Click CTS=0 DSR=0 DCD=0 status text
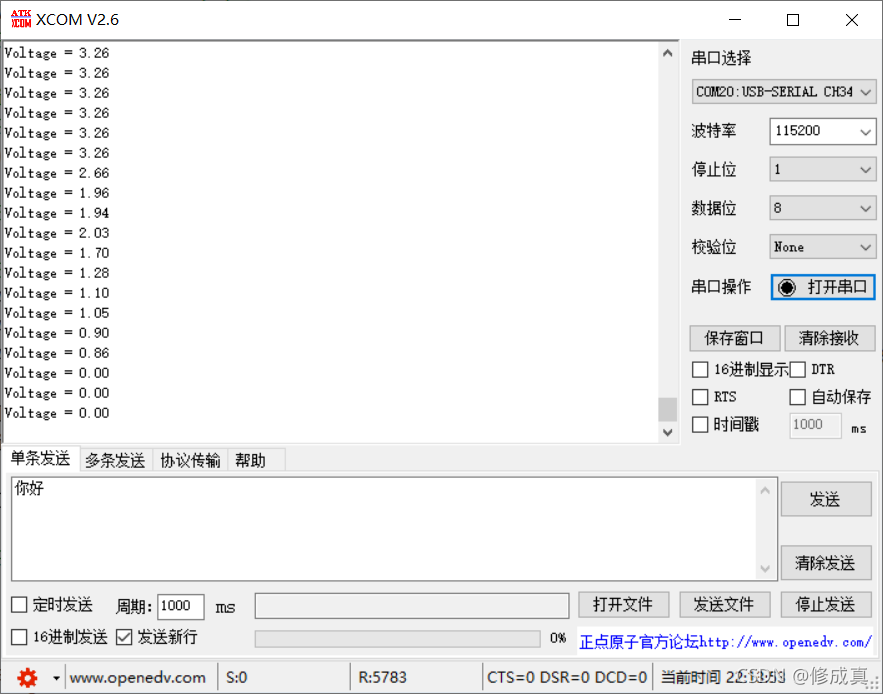Screen dimensions: 883x694 pyautogui.click(x=567, y=677)
